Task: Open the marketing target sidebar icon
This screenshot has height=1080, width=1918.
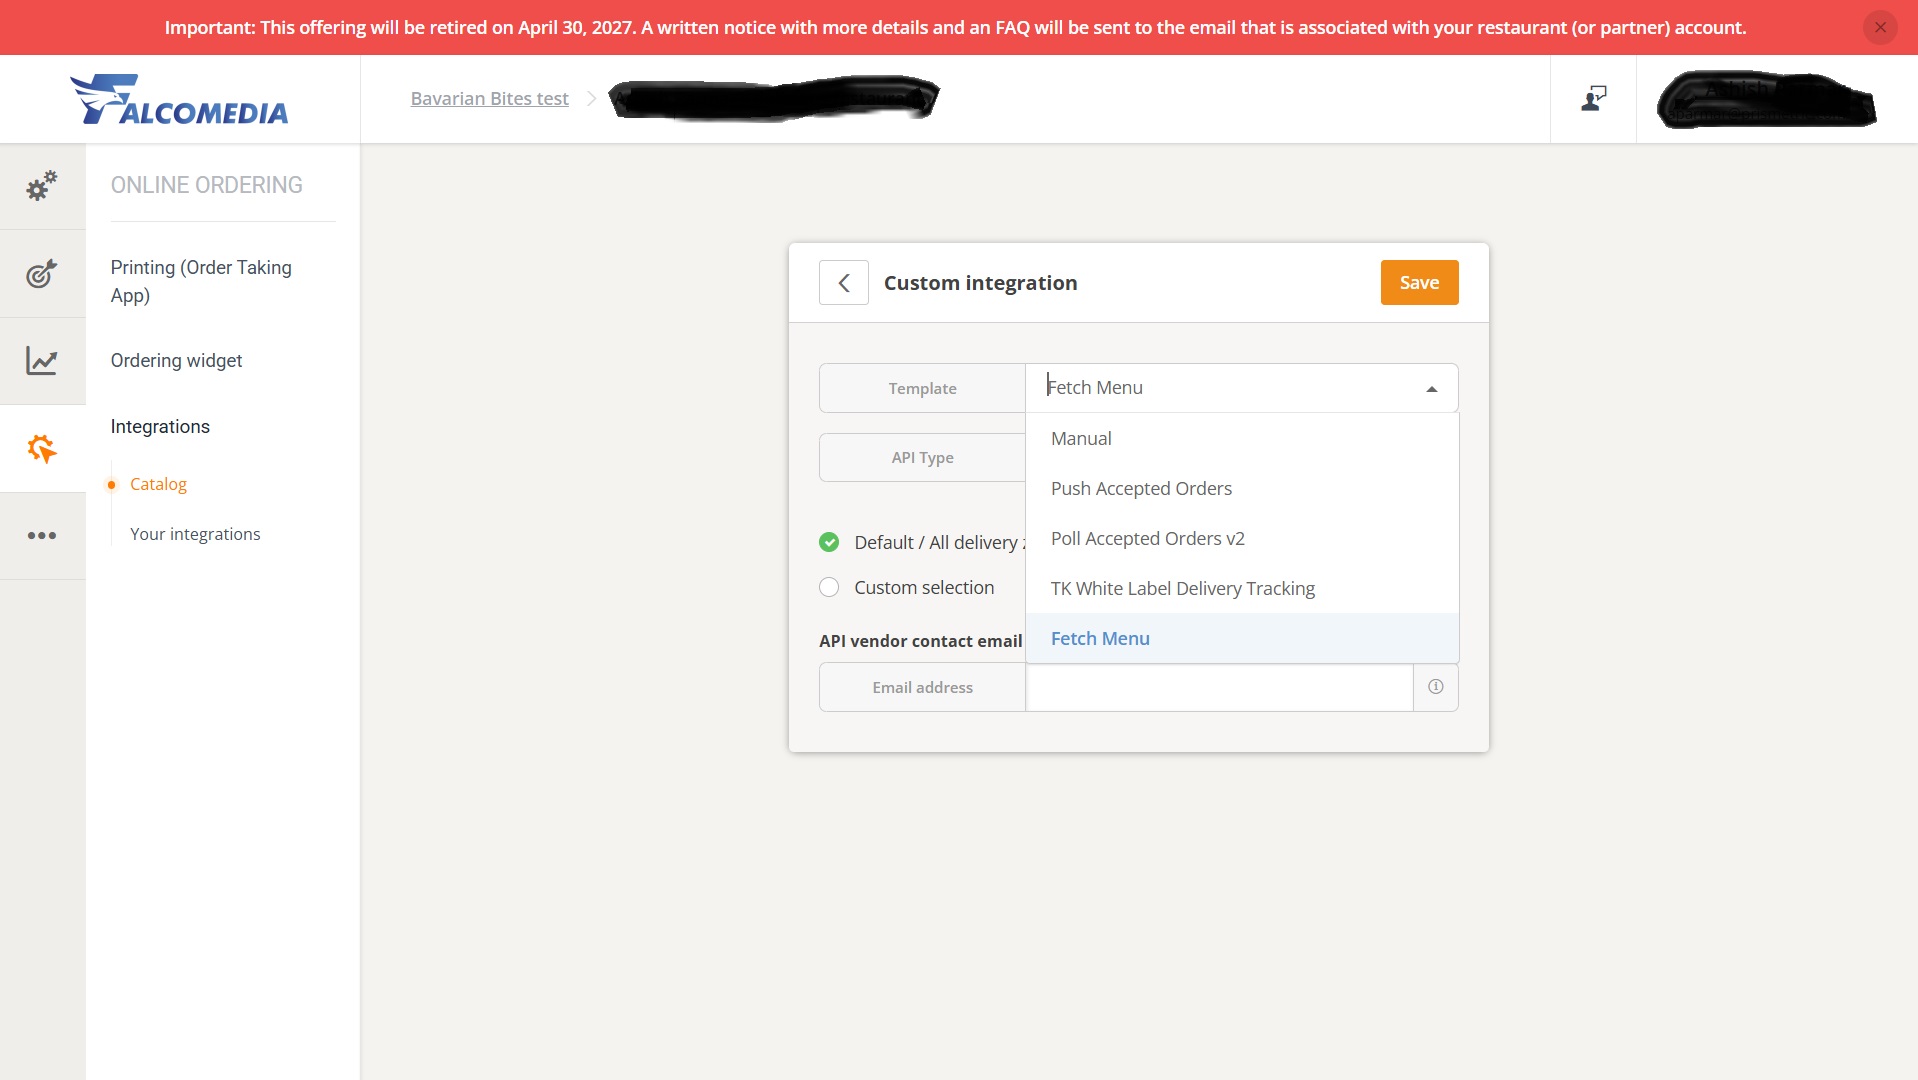Action: point(42,273)
